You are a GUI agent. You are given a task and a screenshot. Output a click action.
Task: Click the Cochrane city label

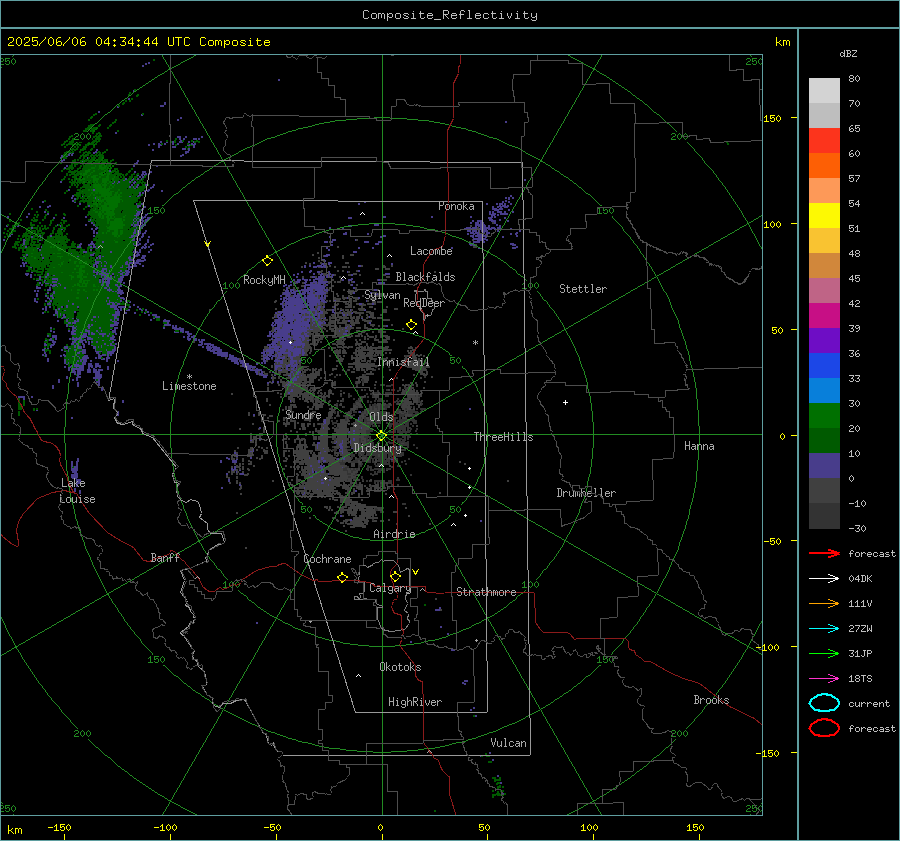[x=327, y=559]
